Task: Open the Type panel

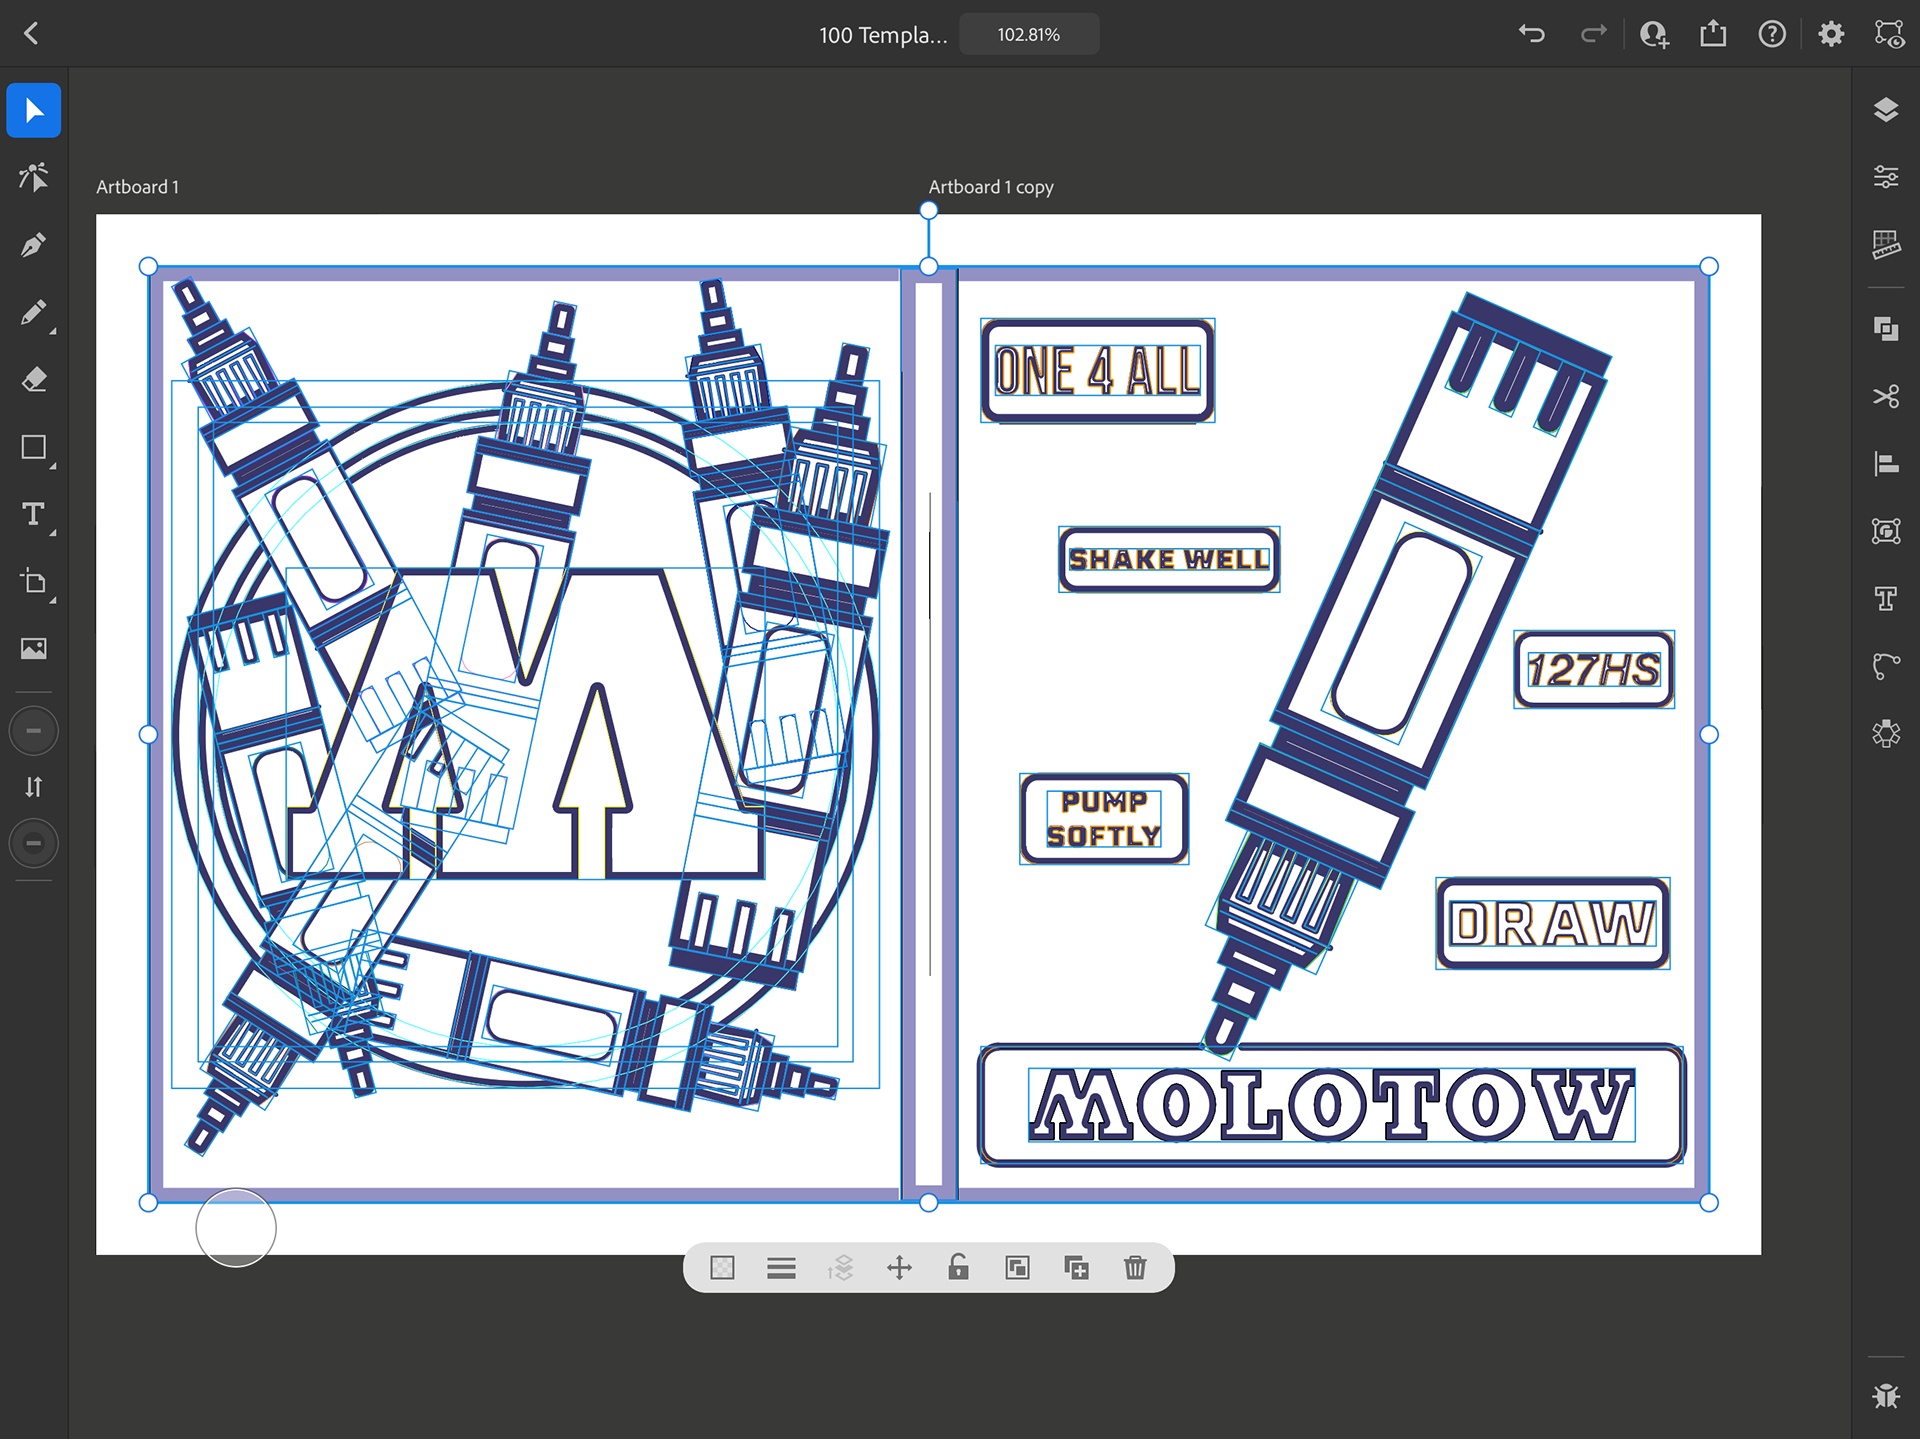Action: 1886,598
